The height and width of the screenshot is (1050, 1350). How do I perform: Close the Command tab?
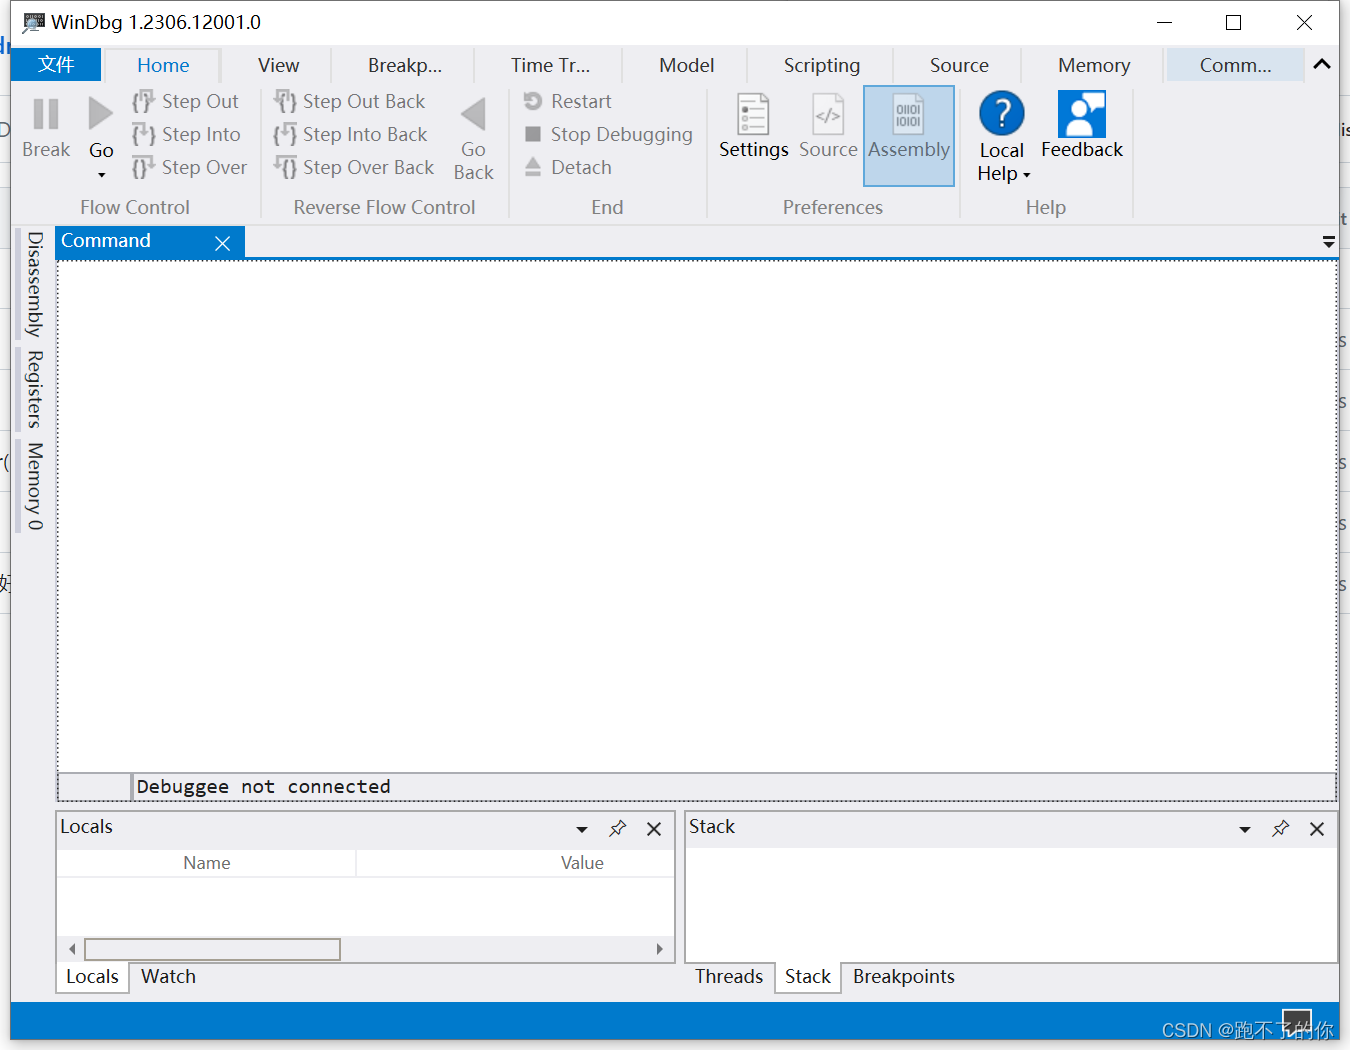(x=223, y=243)
